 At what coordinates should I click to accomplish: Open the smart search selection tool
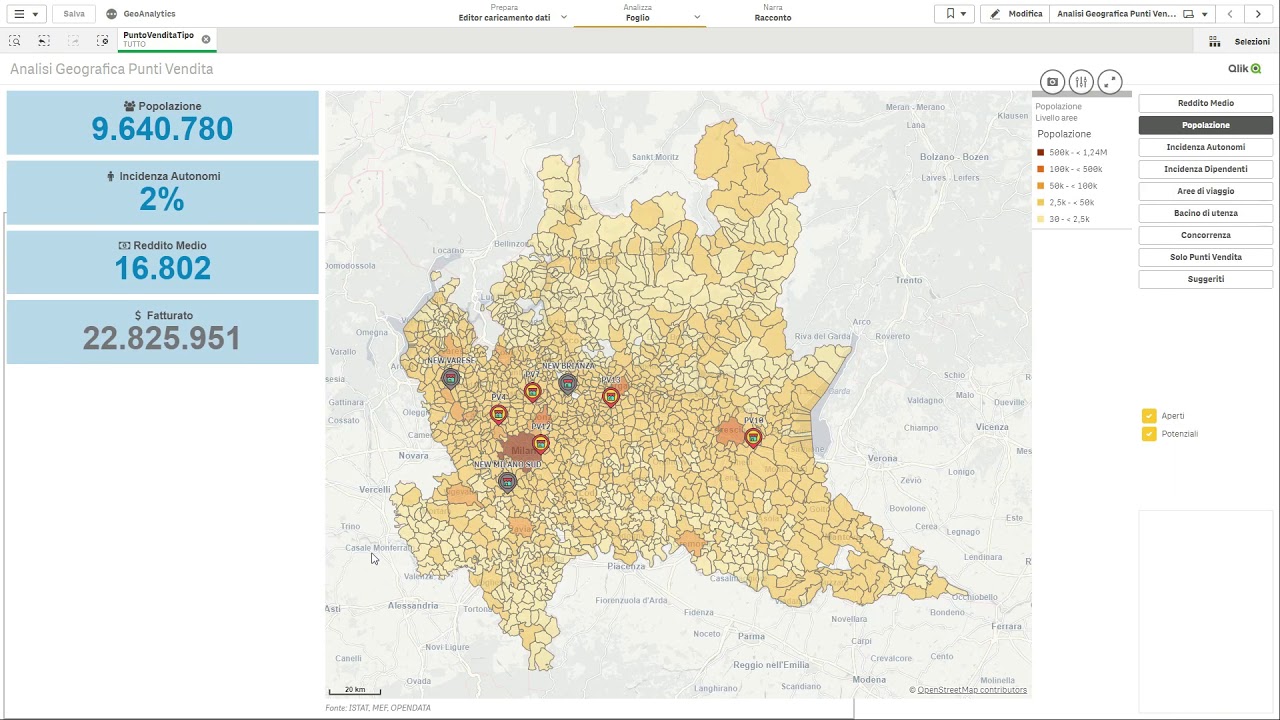click(15, 40)
